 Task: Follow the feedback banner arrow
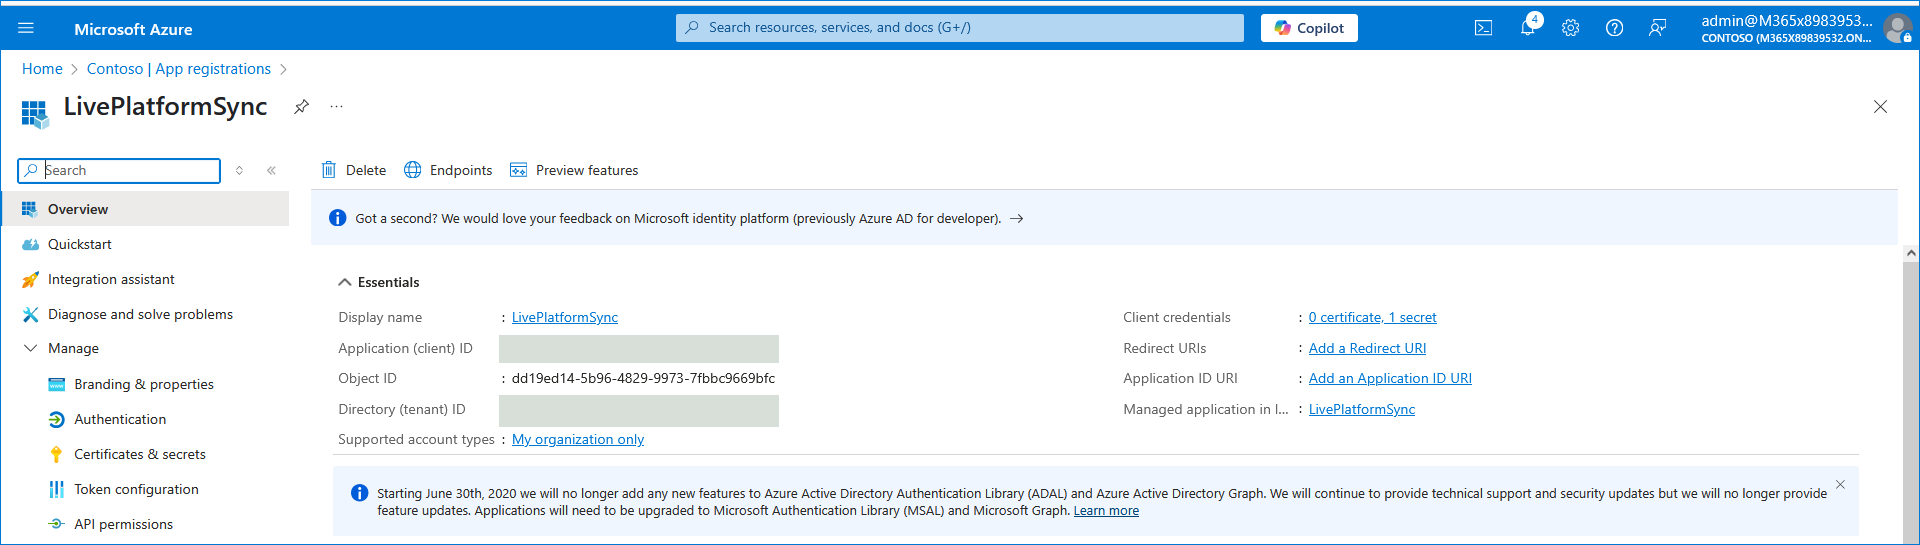[x=1016, y=218]
